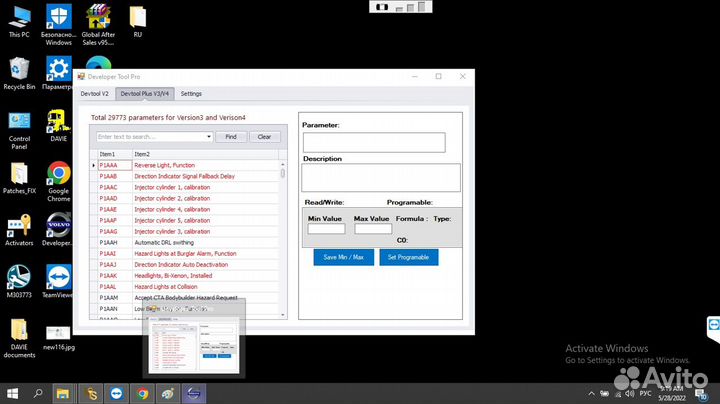Open the Параметры settings gear icon

click(x=58, y=73)
